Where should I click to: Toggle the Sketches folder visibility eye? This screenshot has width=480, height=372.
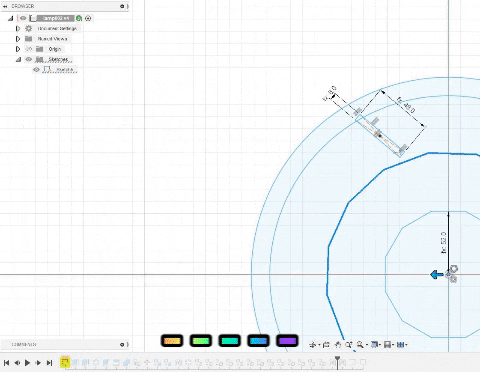pyautogui.click(x=29, y=59)
